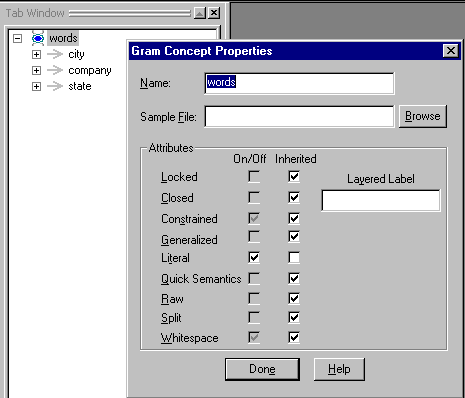Toggle the Locked On/Off checkbox
The height and width of the screenshot is (398, 465).
tap(254, 176)
